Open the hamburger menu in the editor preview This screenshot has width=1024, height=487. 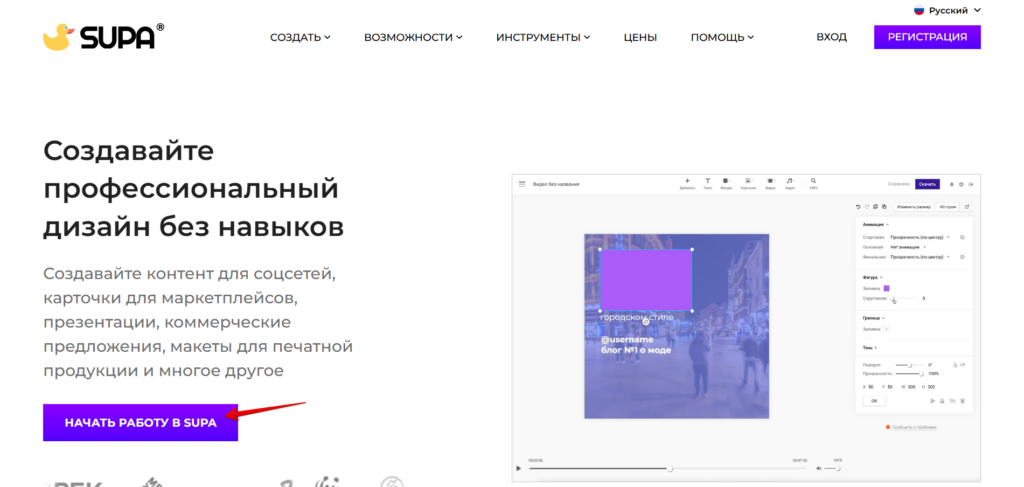coord(522,184)
